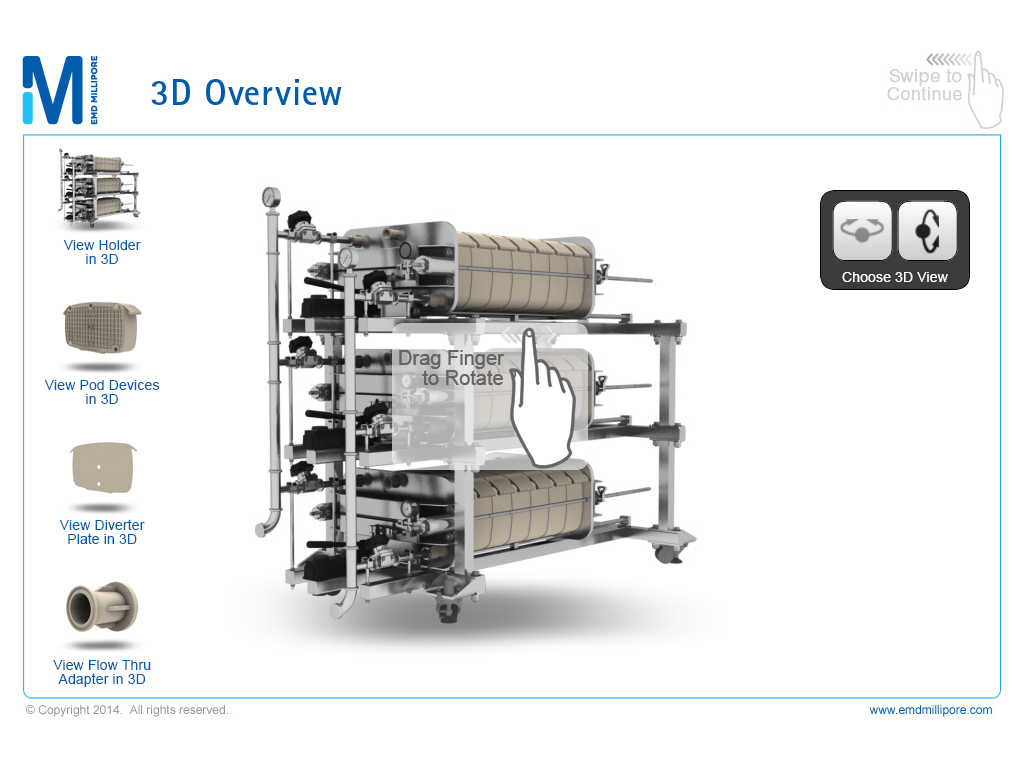Tap the Swipe to Continue hand icon
The width and height of the screenshot is (1024, 768).
point(986,90)
